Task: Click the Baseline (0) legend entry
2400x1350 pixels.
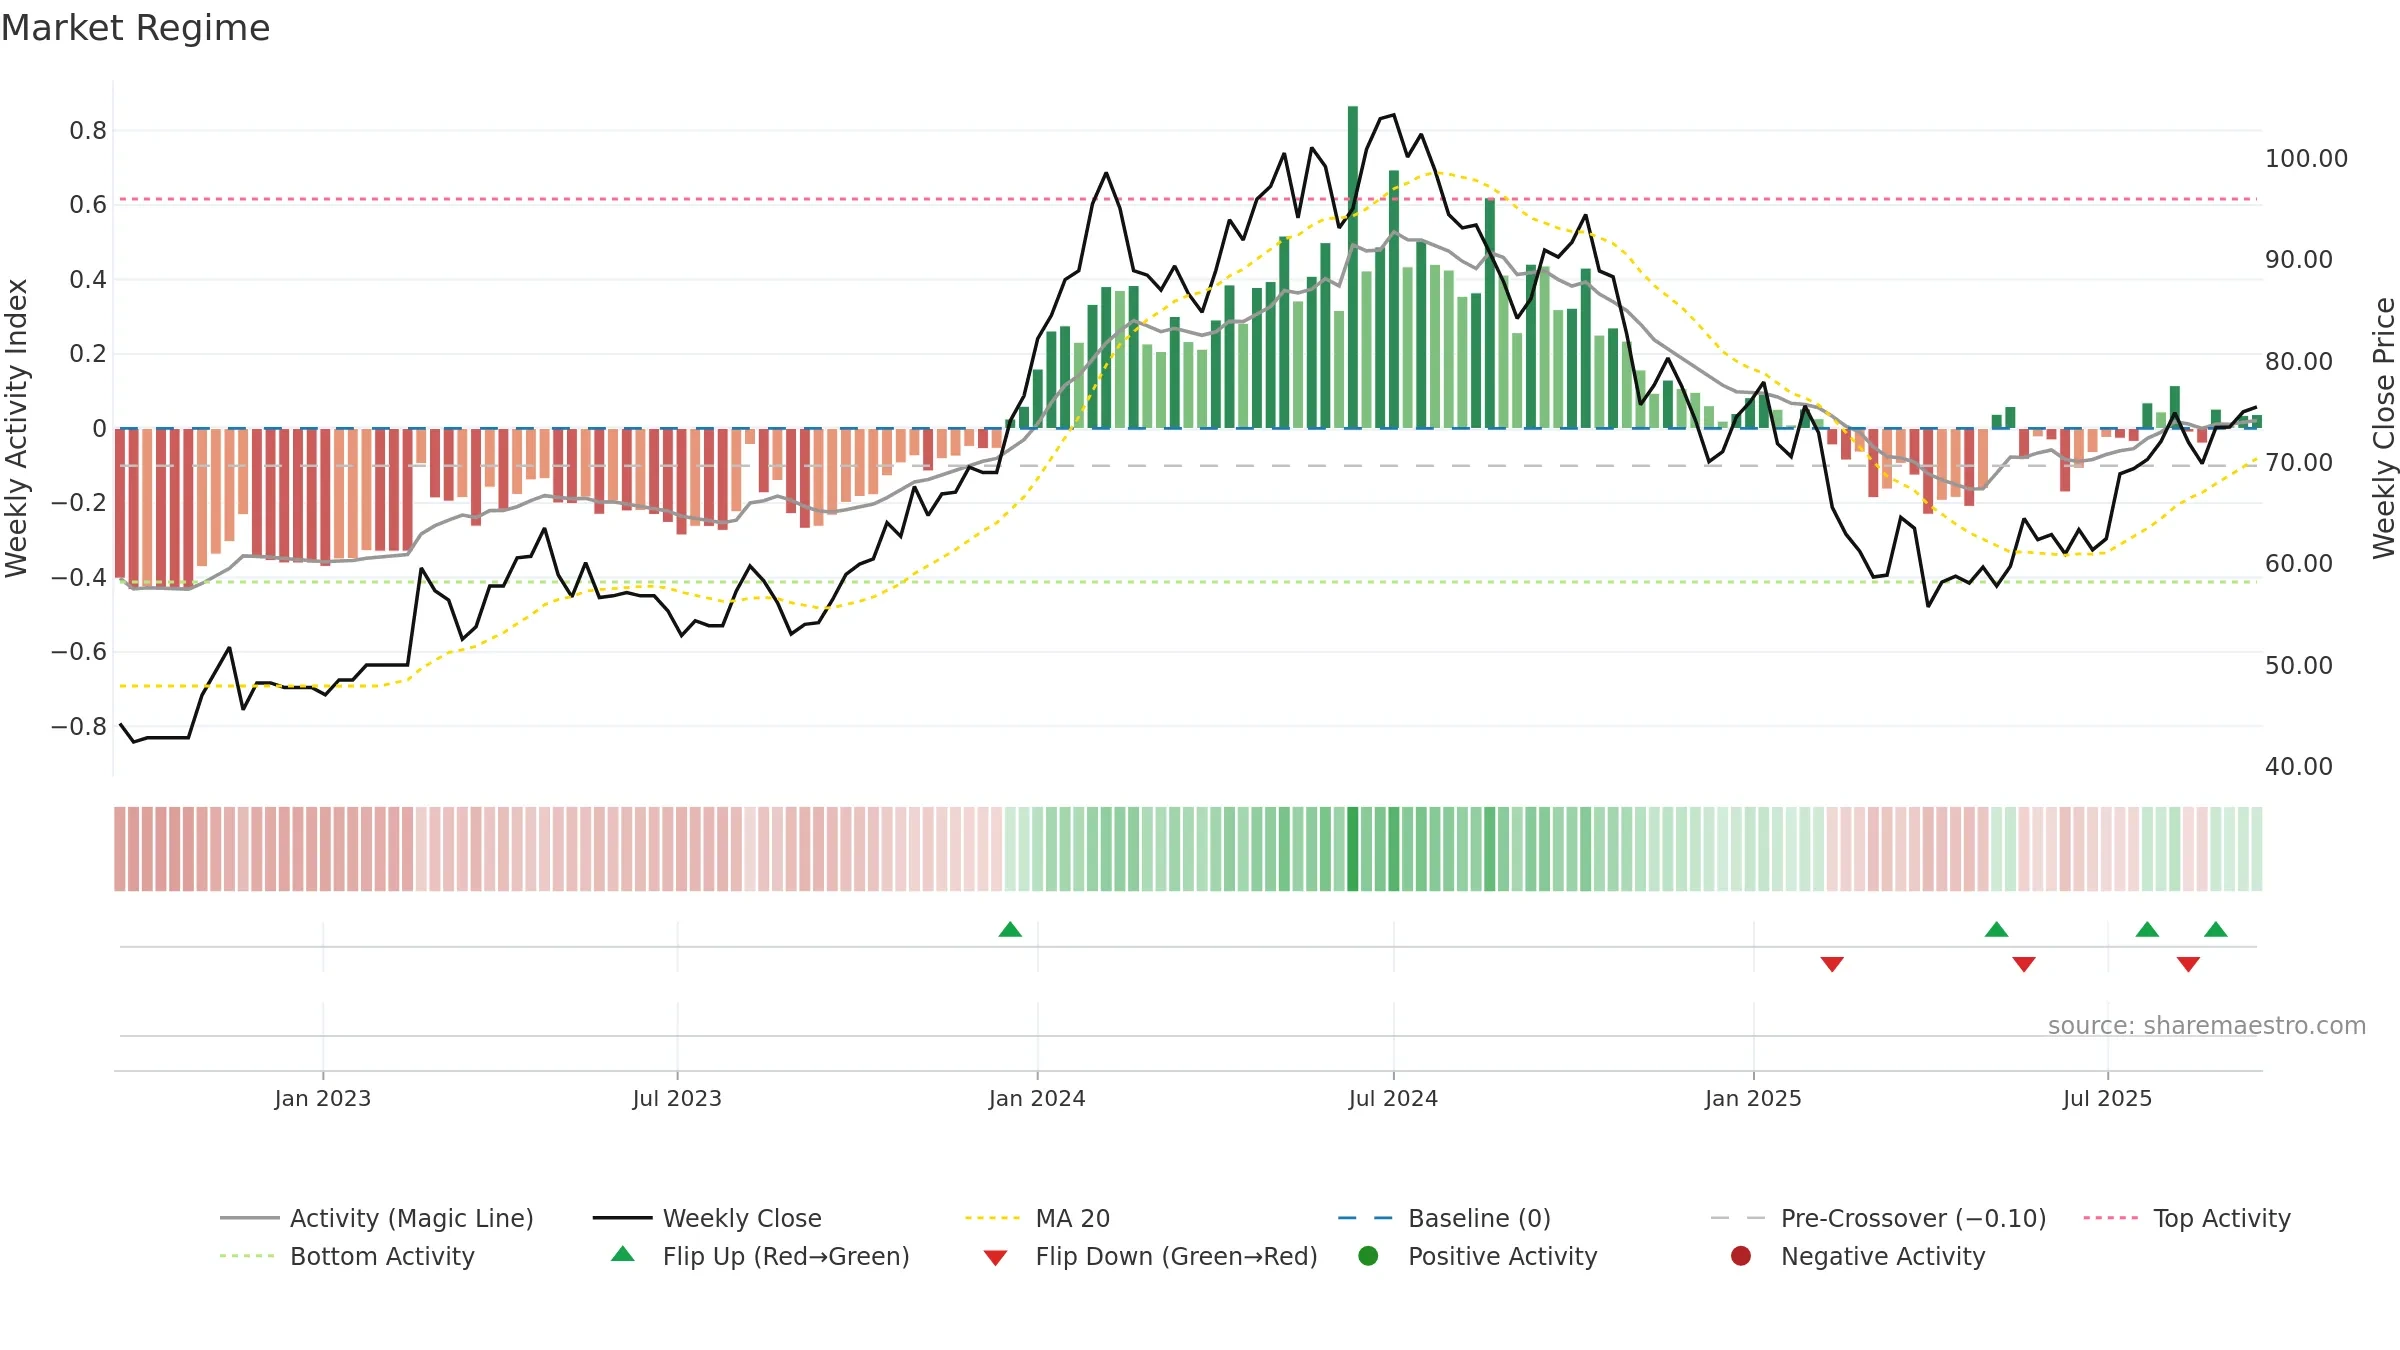Action: (1444, 1218)
